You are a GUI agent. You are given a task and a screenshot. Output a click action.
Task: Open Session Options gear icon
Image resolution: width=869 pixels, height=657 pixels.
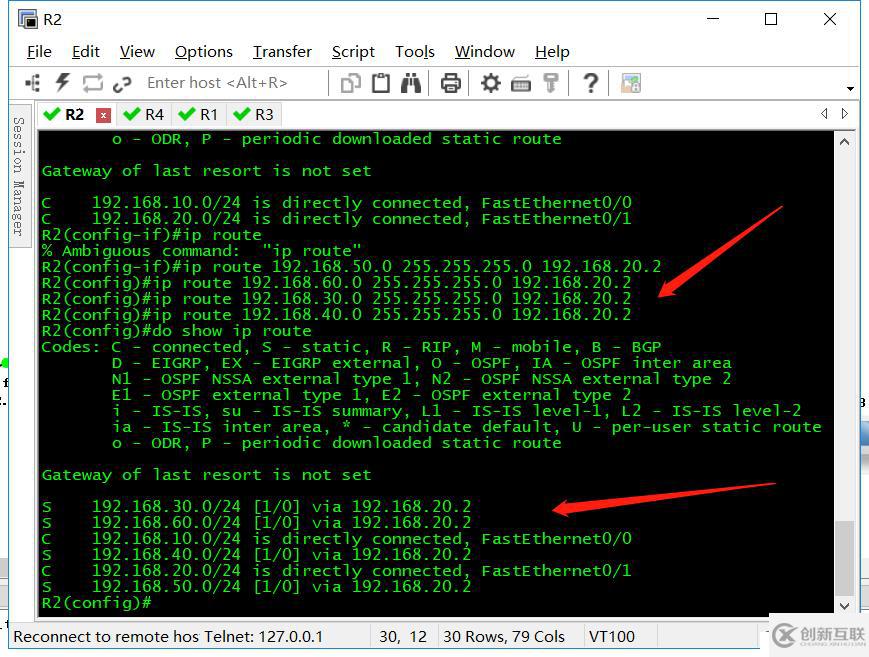tap(490, 83)
